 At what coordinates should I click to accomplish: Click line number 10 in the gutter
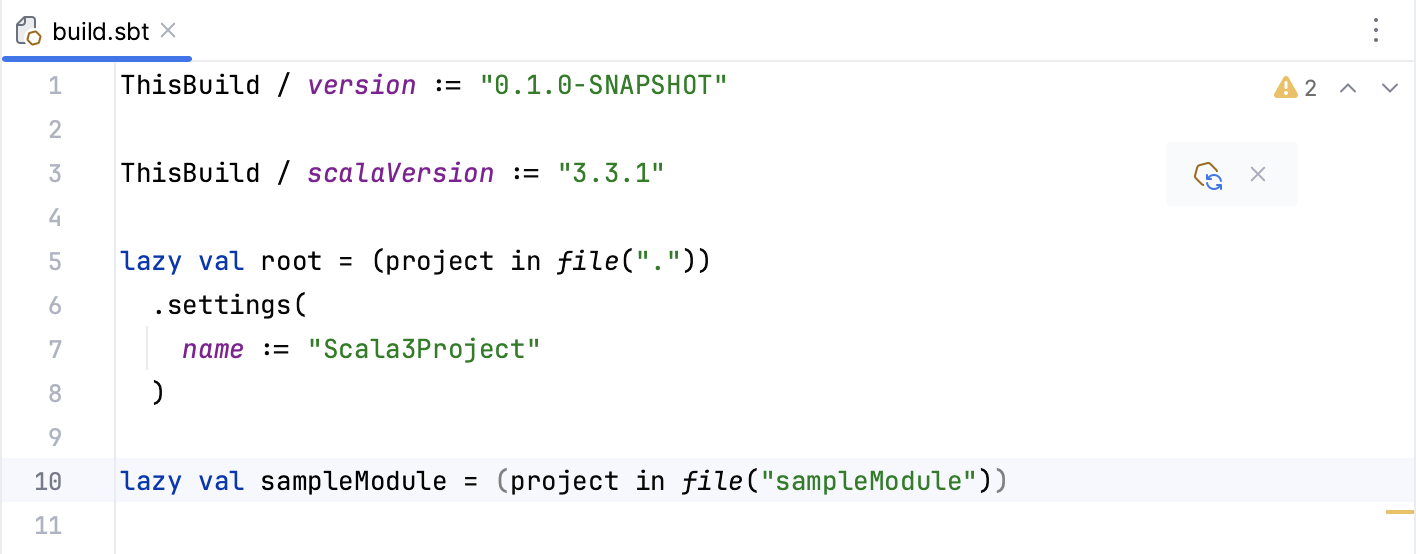coord(48,481)
